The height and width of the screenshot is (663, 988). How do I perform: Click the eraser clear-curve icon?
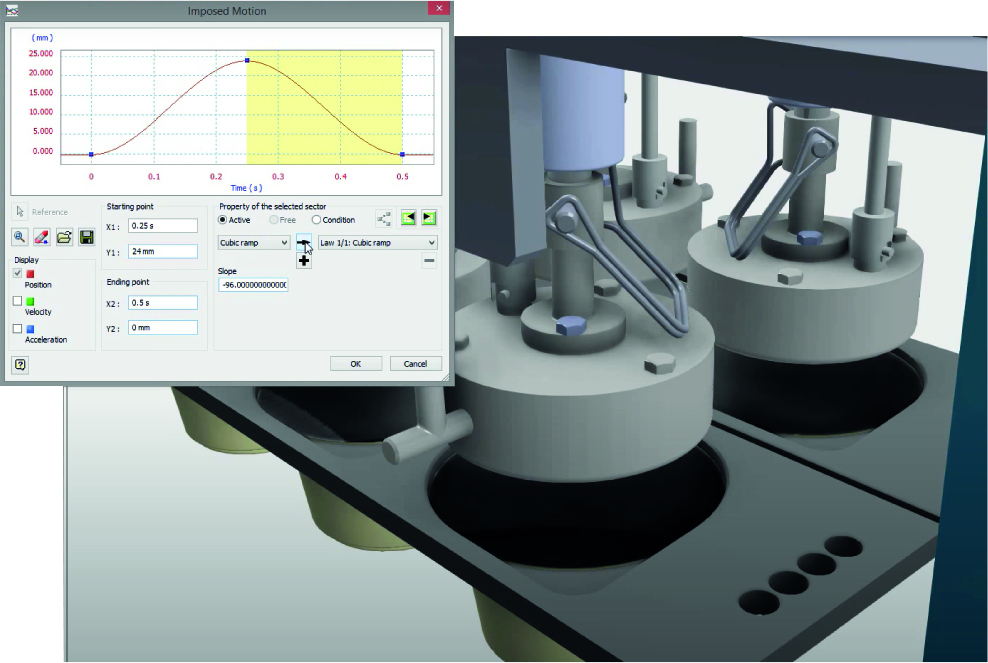[x=42, y=237]
